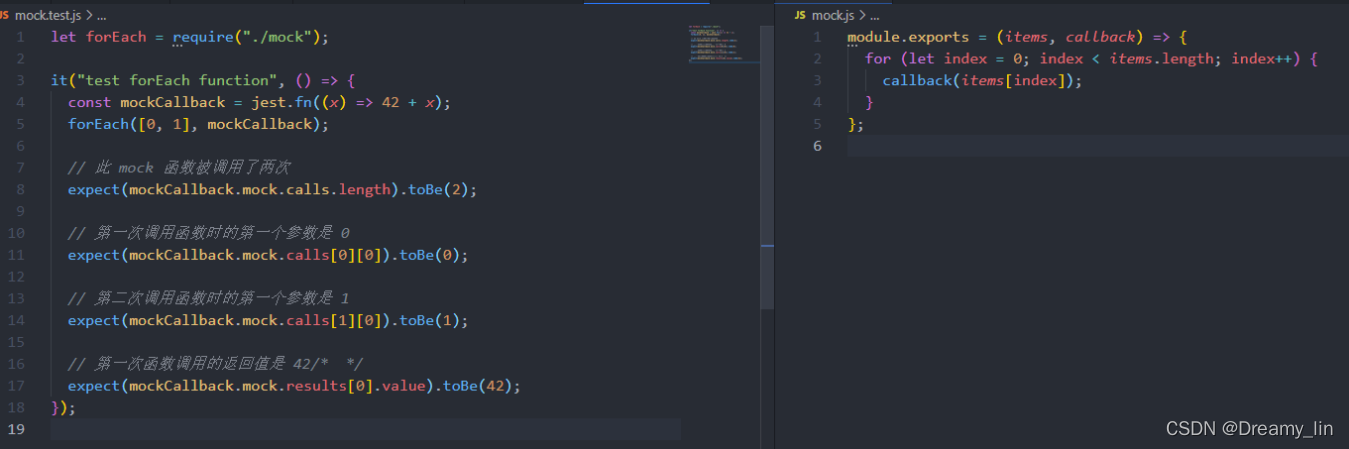Click the vertical scrollbar of mock.test.js editor
Image resolution: width=1349 pixels, height=449 pixels.
(x=767, y=167)
